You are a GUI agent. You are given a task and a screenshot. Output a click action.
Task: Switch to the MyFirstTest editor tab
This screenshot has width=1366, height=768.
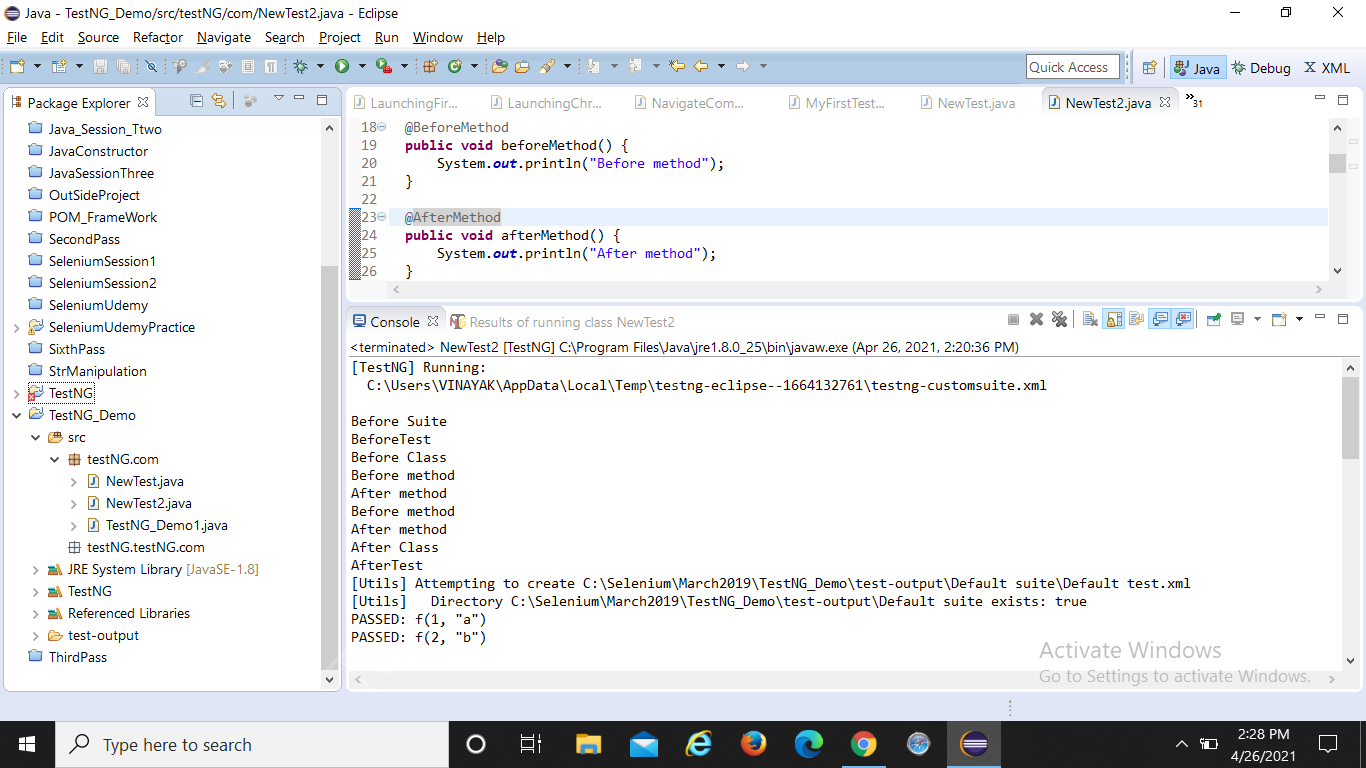pyautogui.click(x=835, y=103)
